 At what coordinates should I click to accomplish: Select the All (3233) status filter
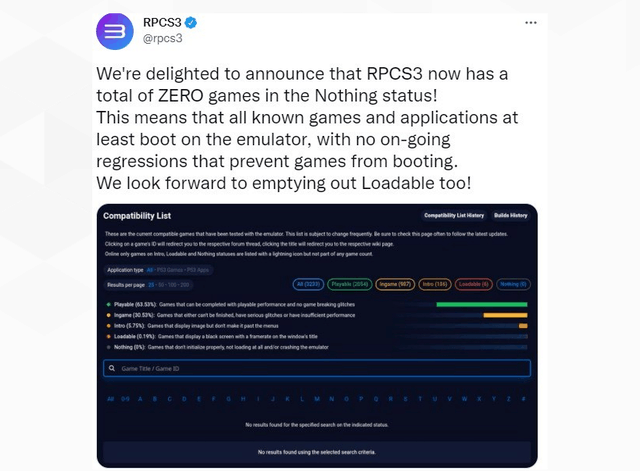(309, 284)
